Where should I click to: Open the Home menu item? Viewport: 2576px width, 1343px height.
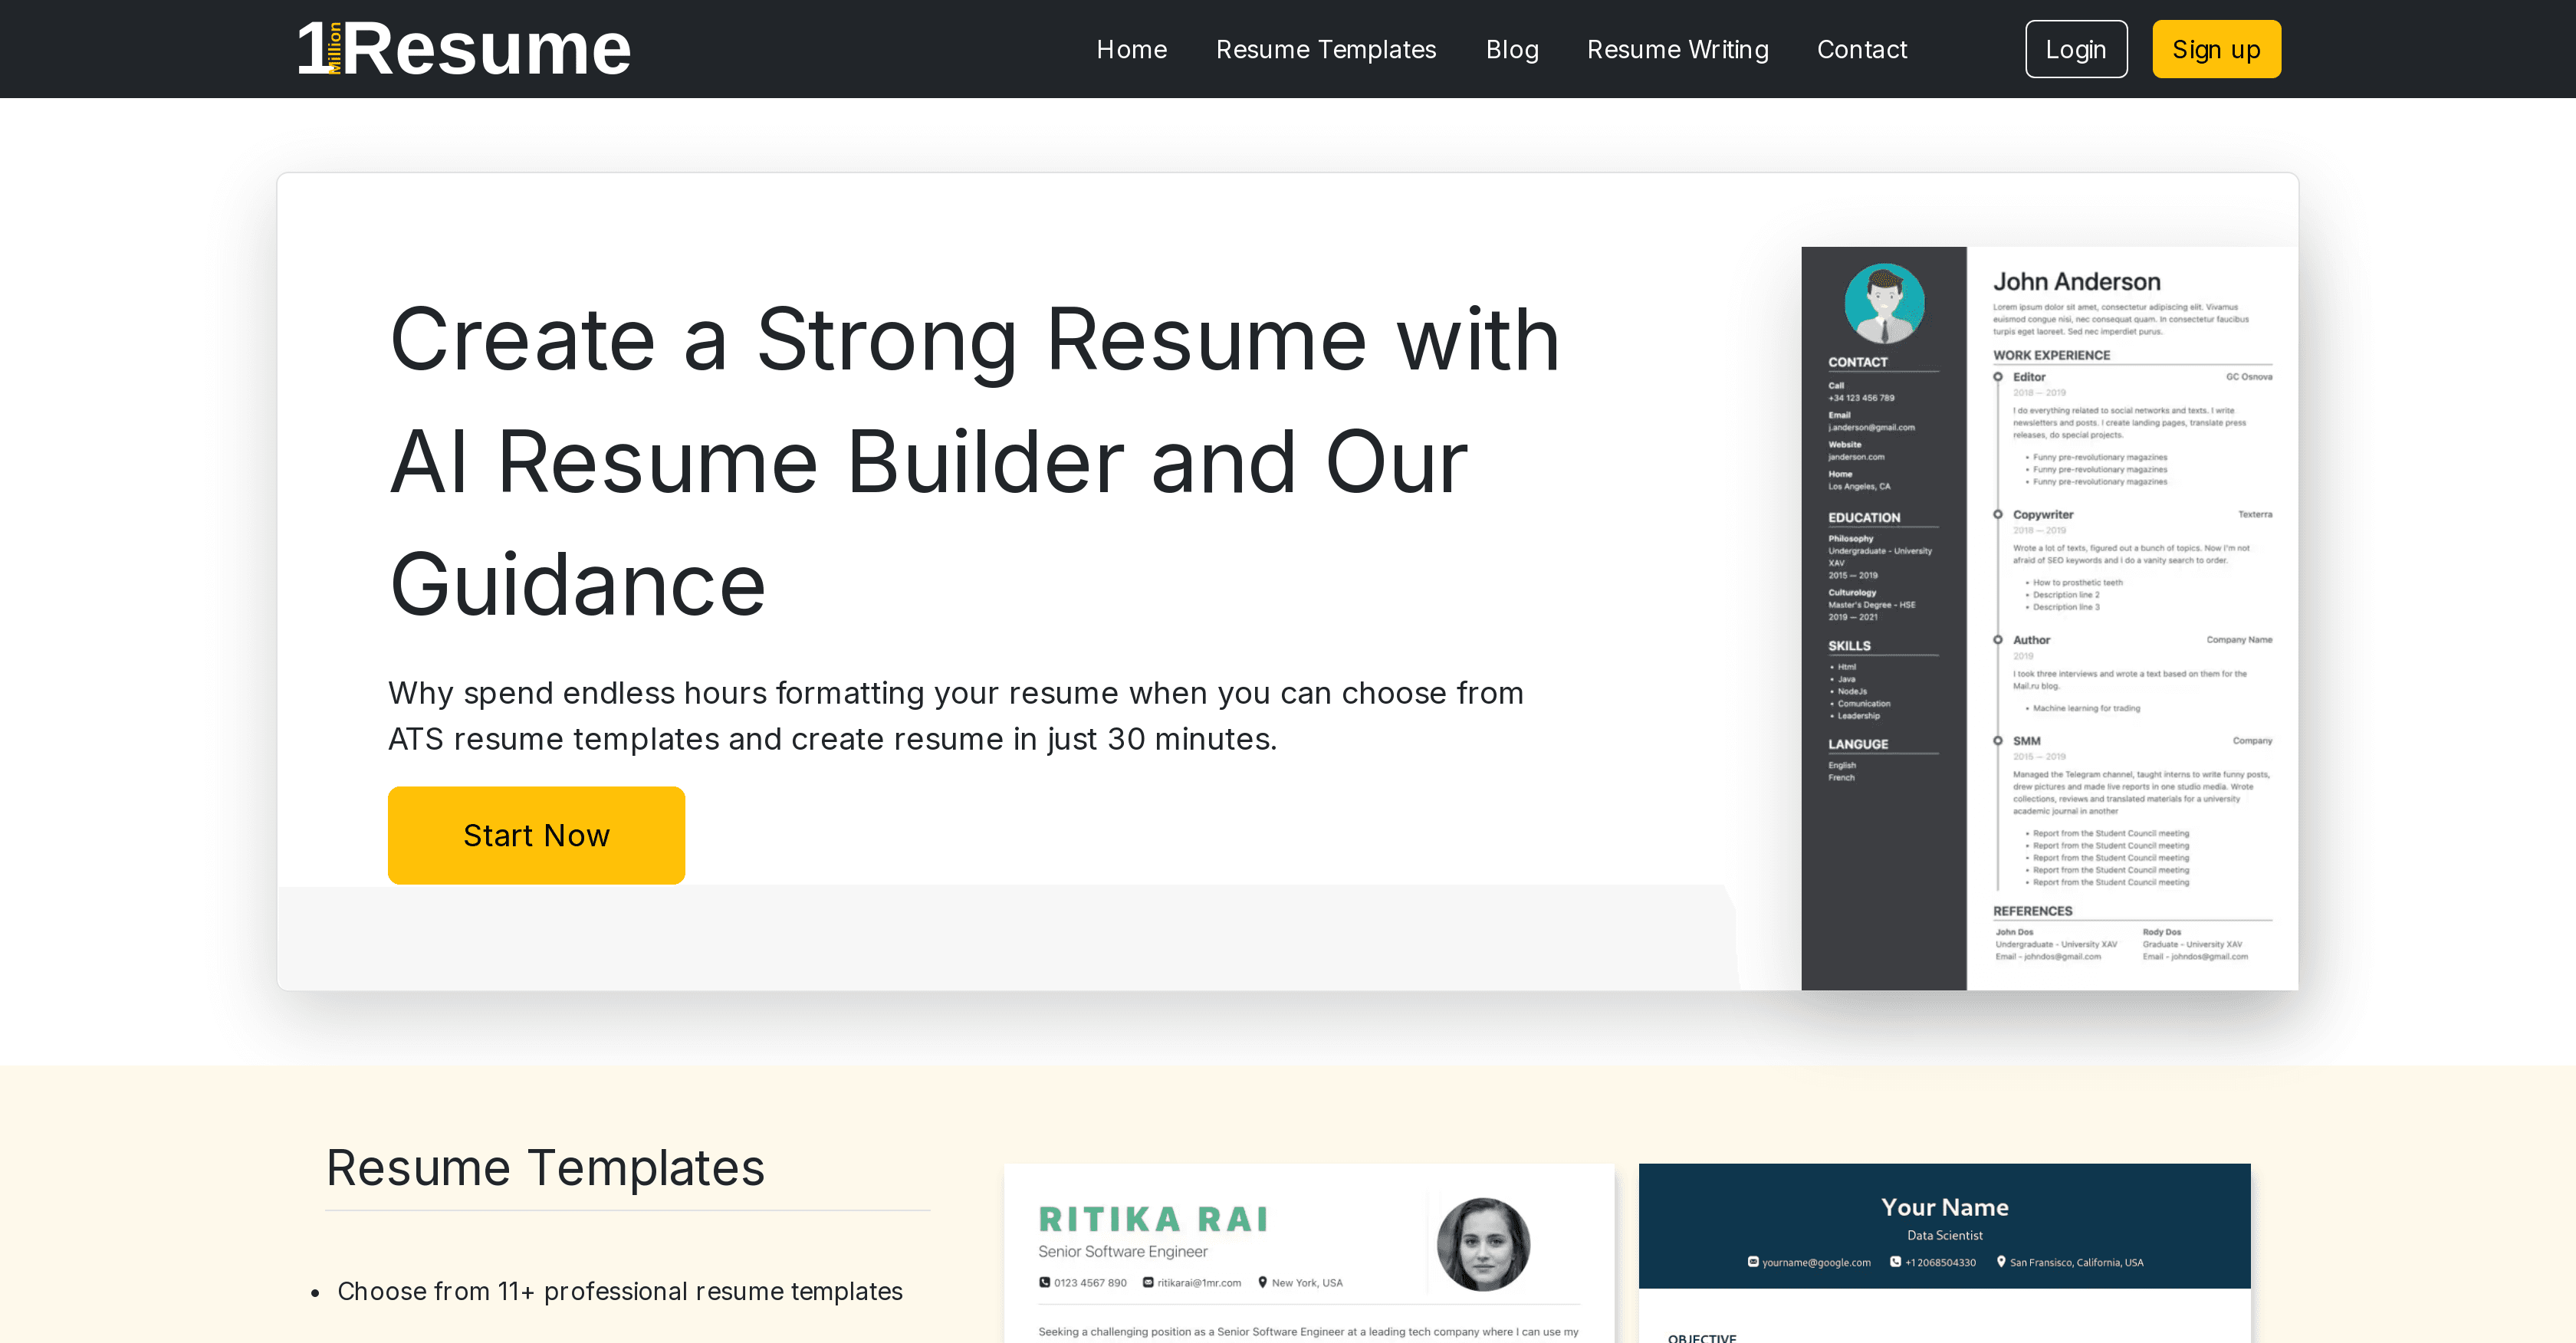click(x=1131, y=49)
